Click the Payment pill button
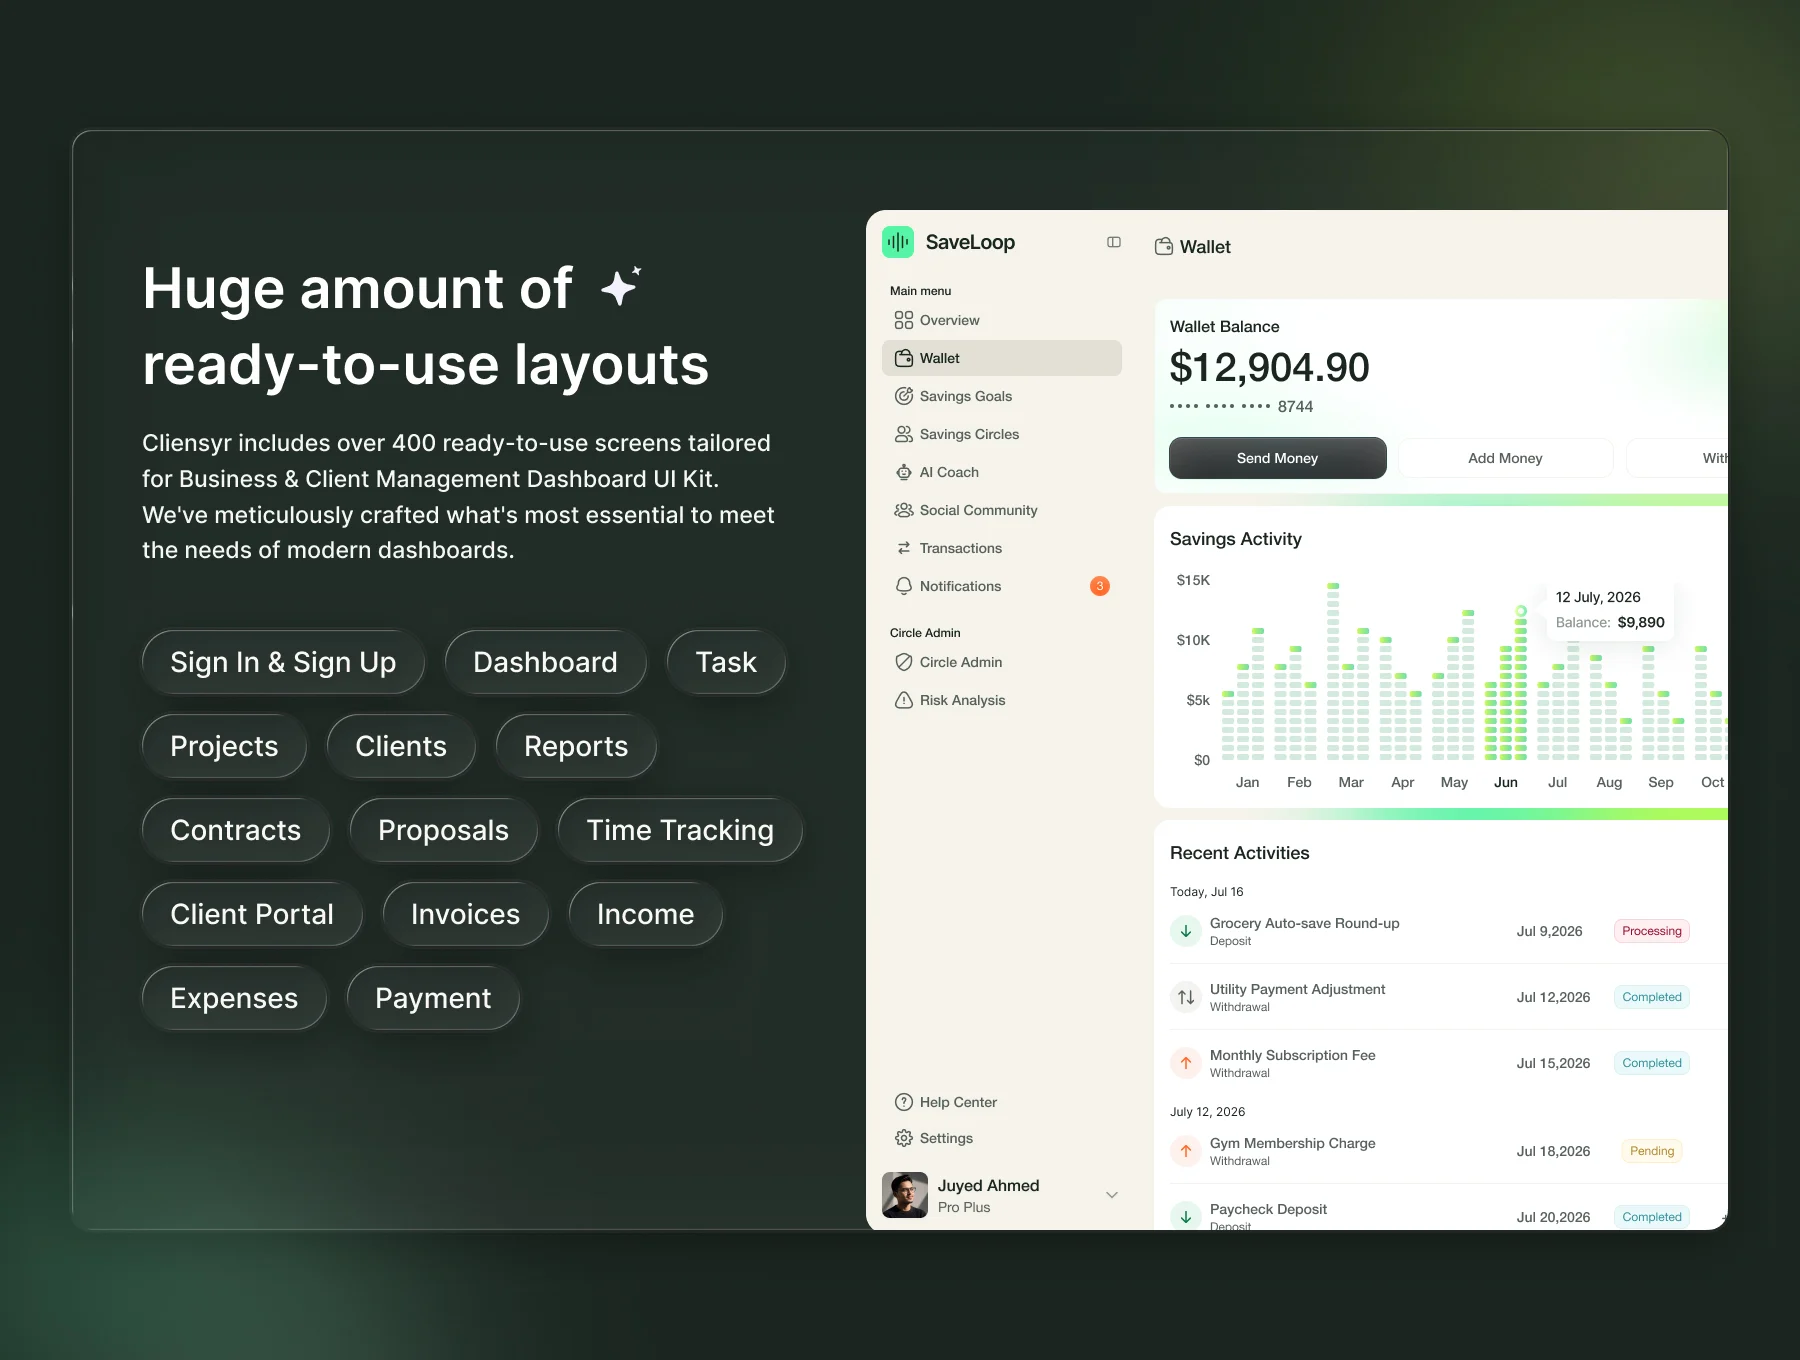1800x1360 pixels. pos(433,998)
